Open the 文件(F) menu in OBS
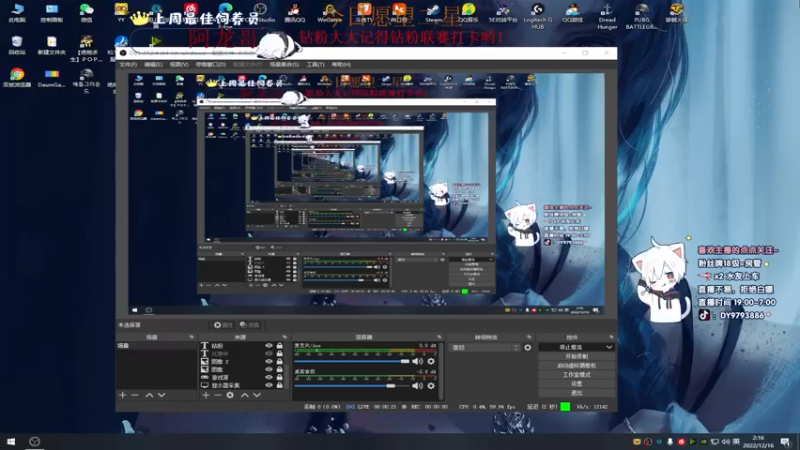 click(x=128, y=65)
